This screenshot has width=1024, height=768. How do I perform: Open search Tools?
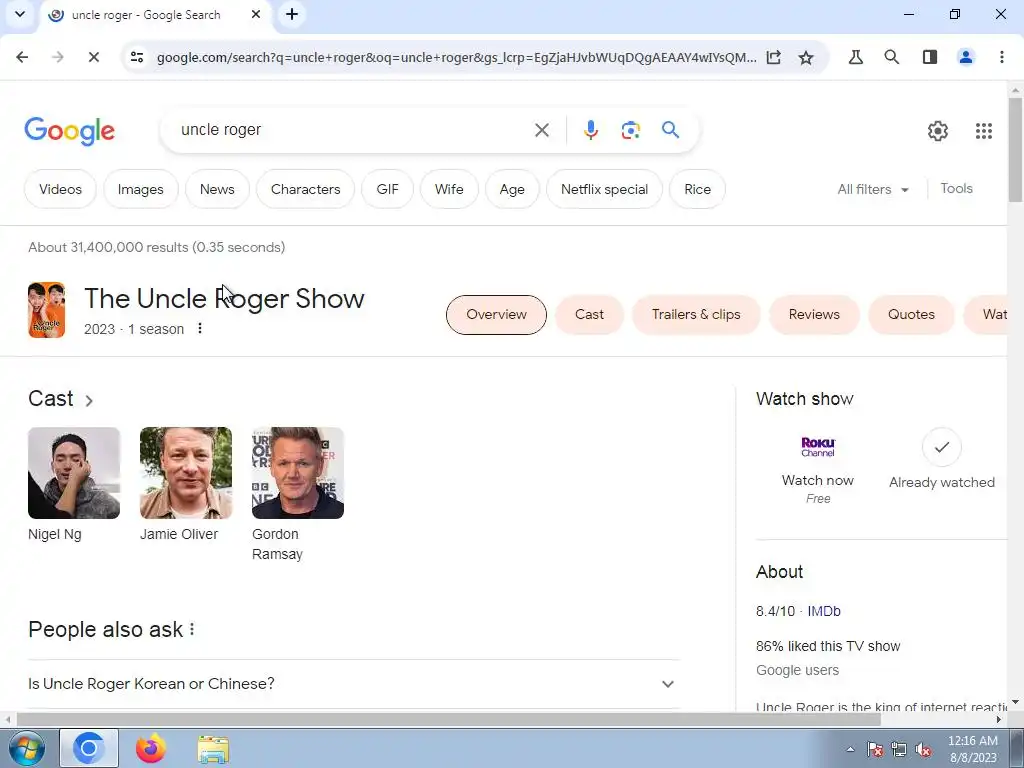point(956,189)
